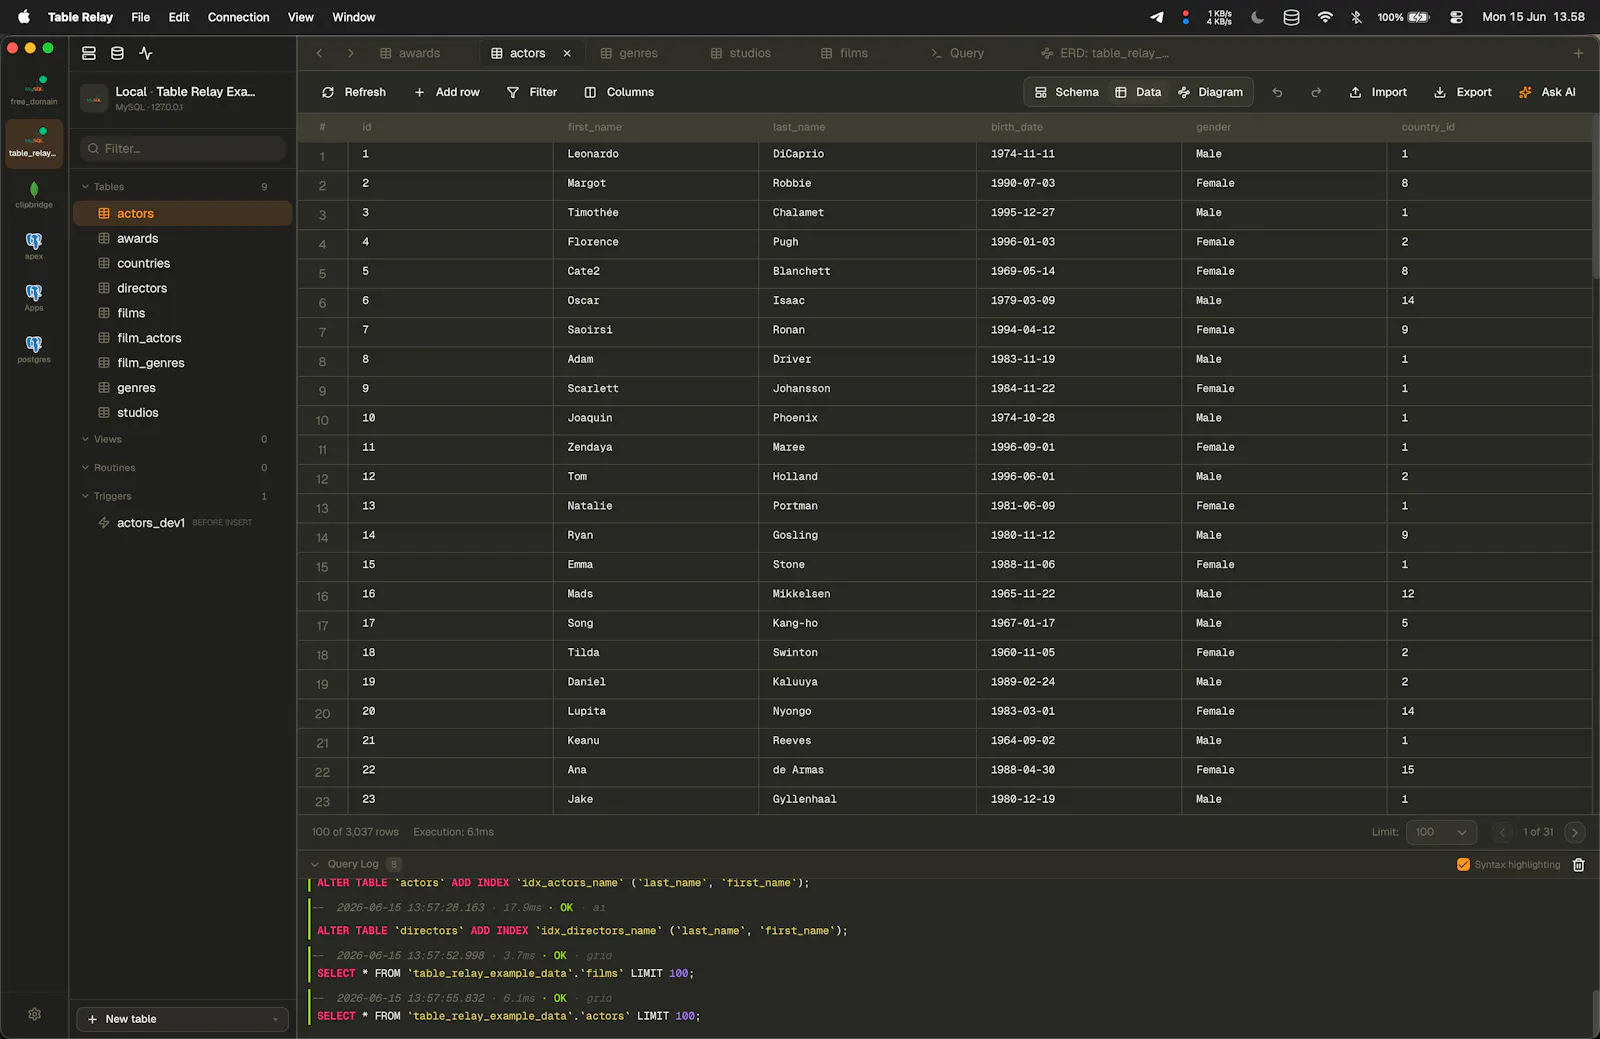Collapse the Tables section

click(86, 187)
